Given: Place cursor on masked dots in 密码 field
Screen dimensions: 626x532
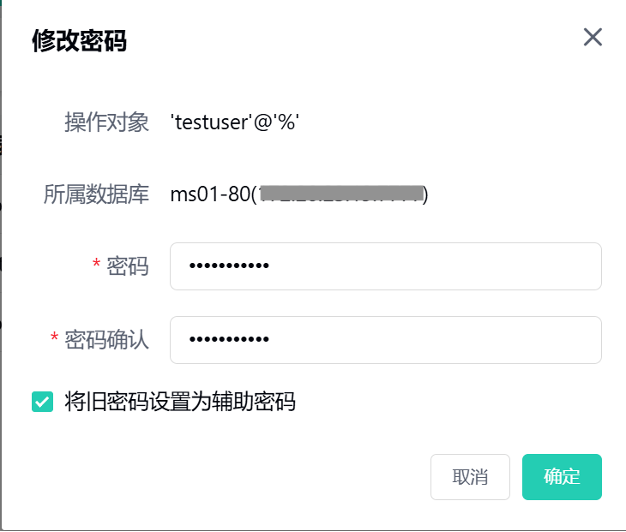Looking at the screenshot, I should [x=229, y=265].
